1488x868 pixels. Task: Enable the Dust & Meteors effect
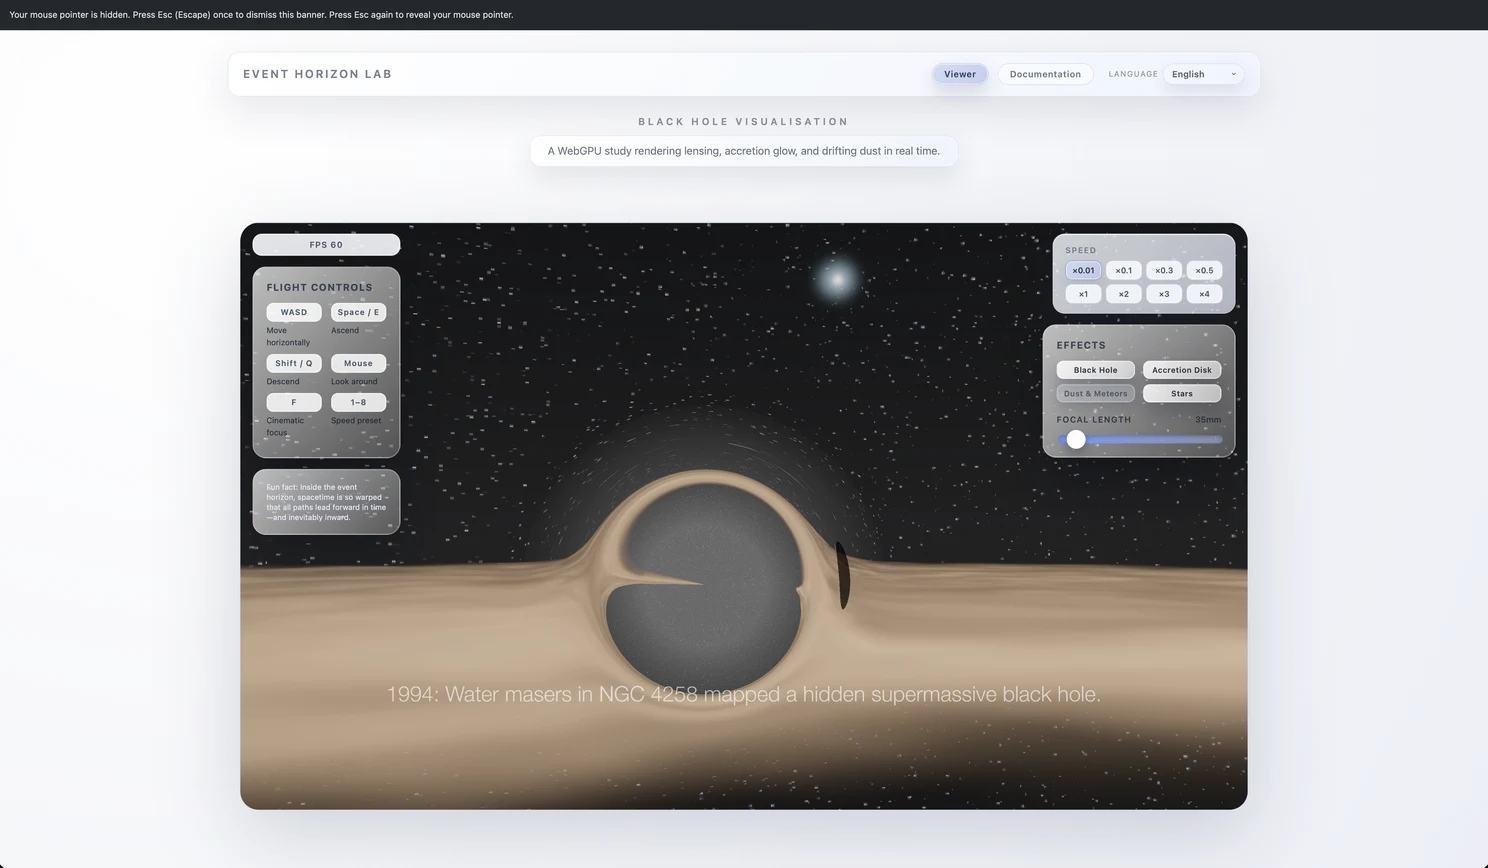click(x=1095, y=394)
